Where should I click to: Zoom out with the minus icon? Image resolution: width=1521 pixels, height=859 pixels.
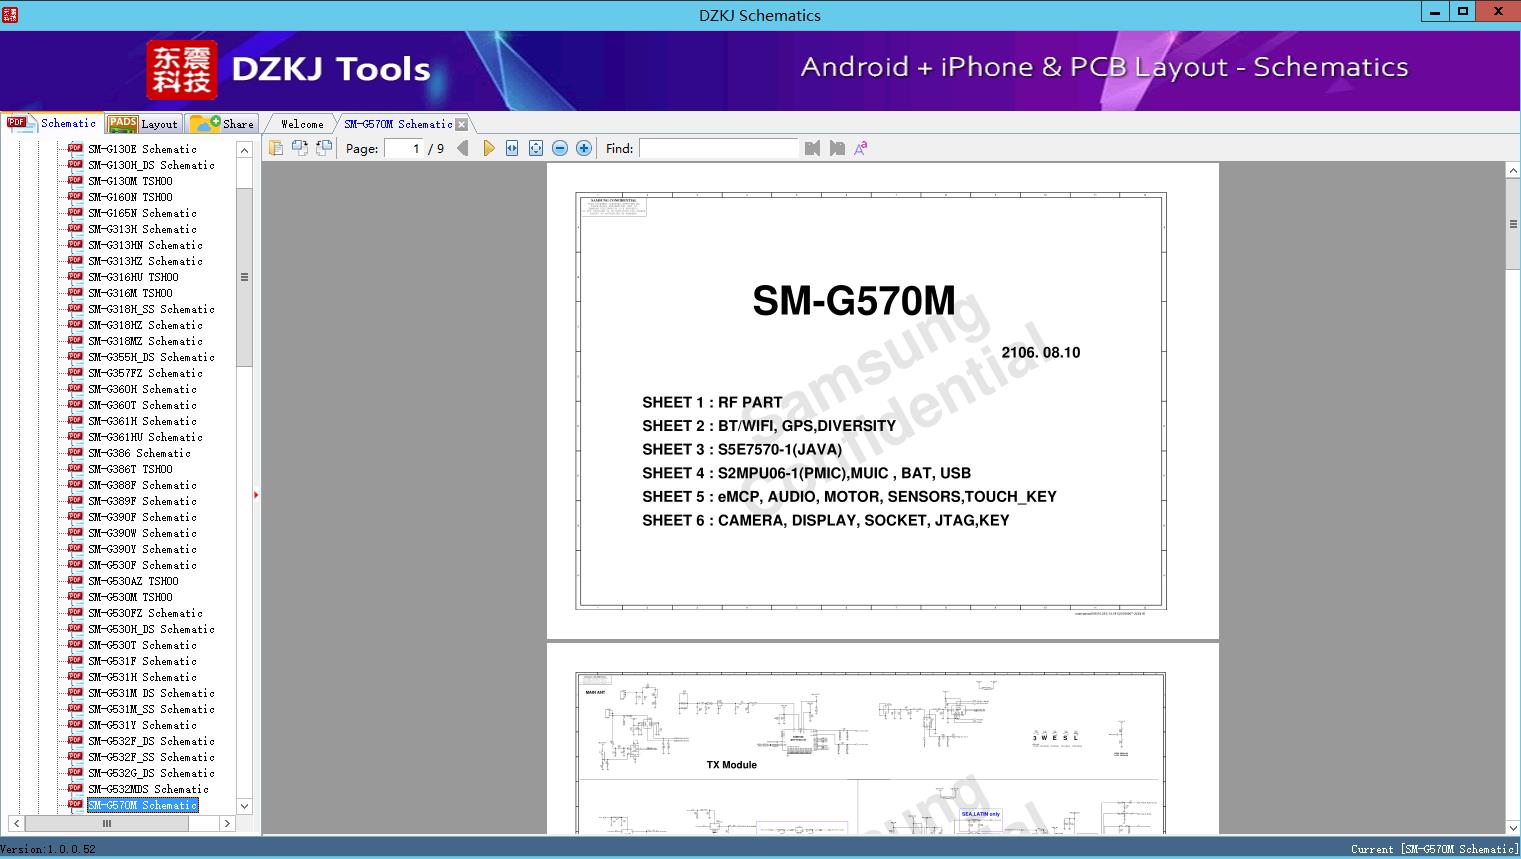coord(560,148)
